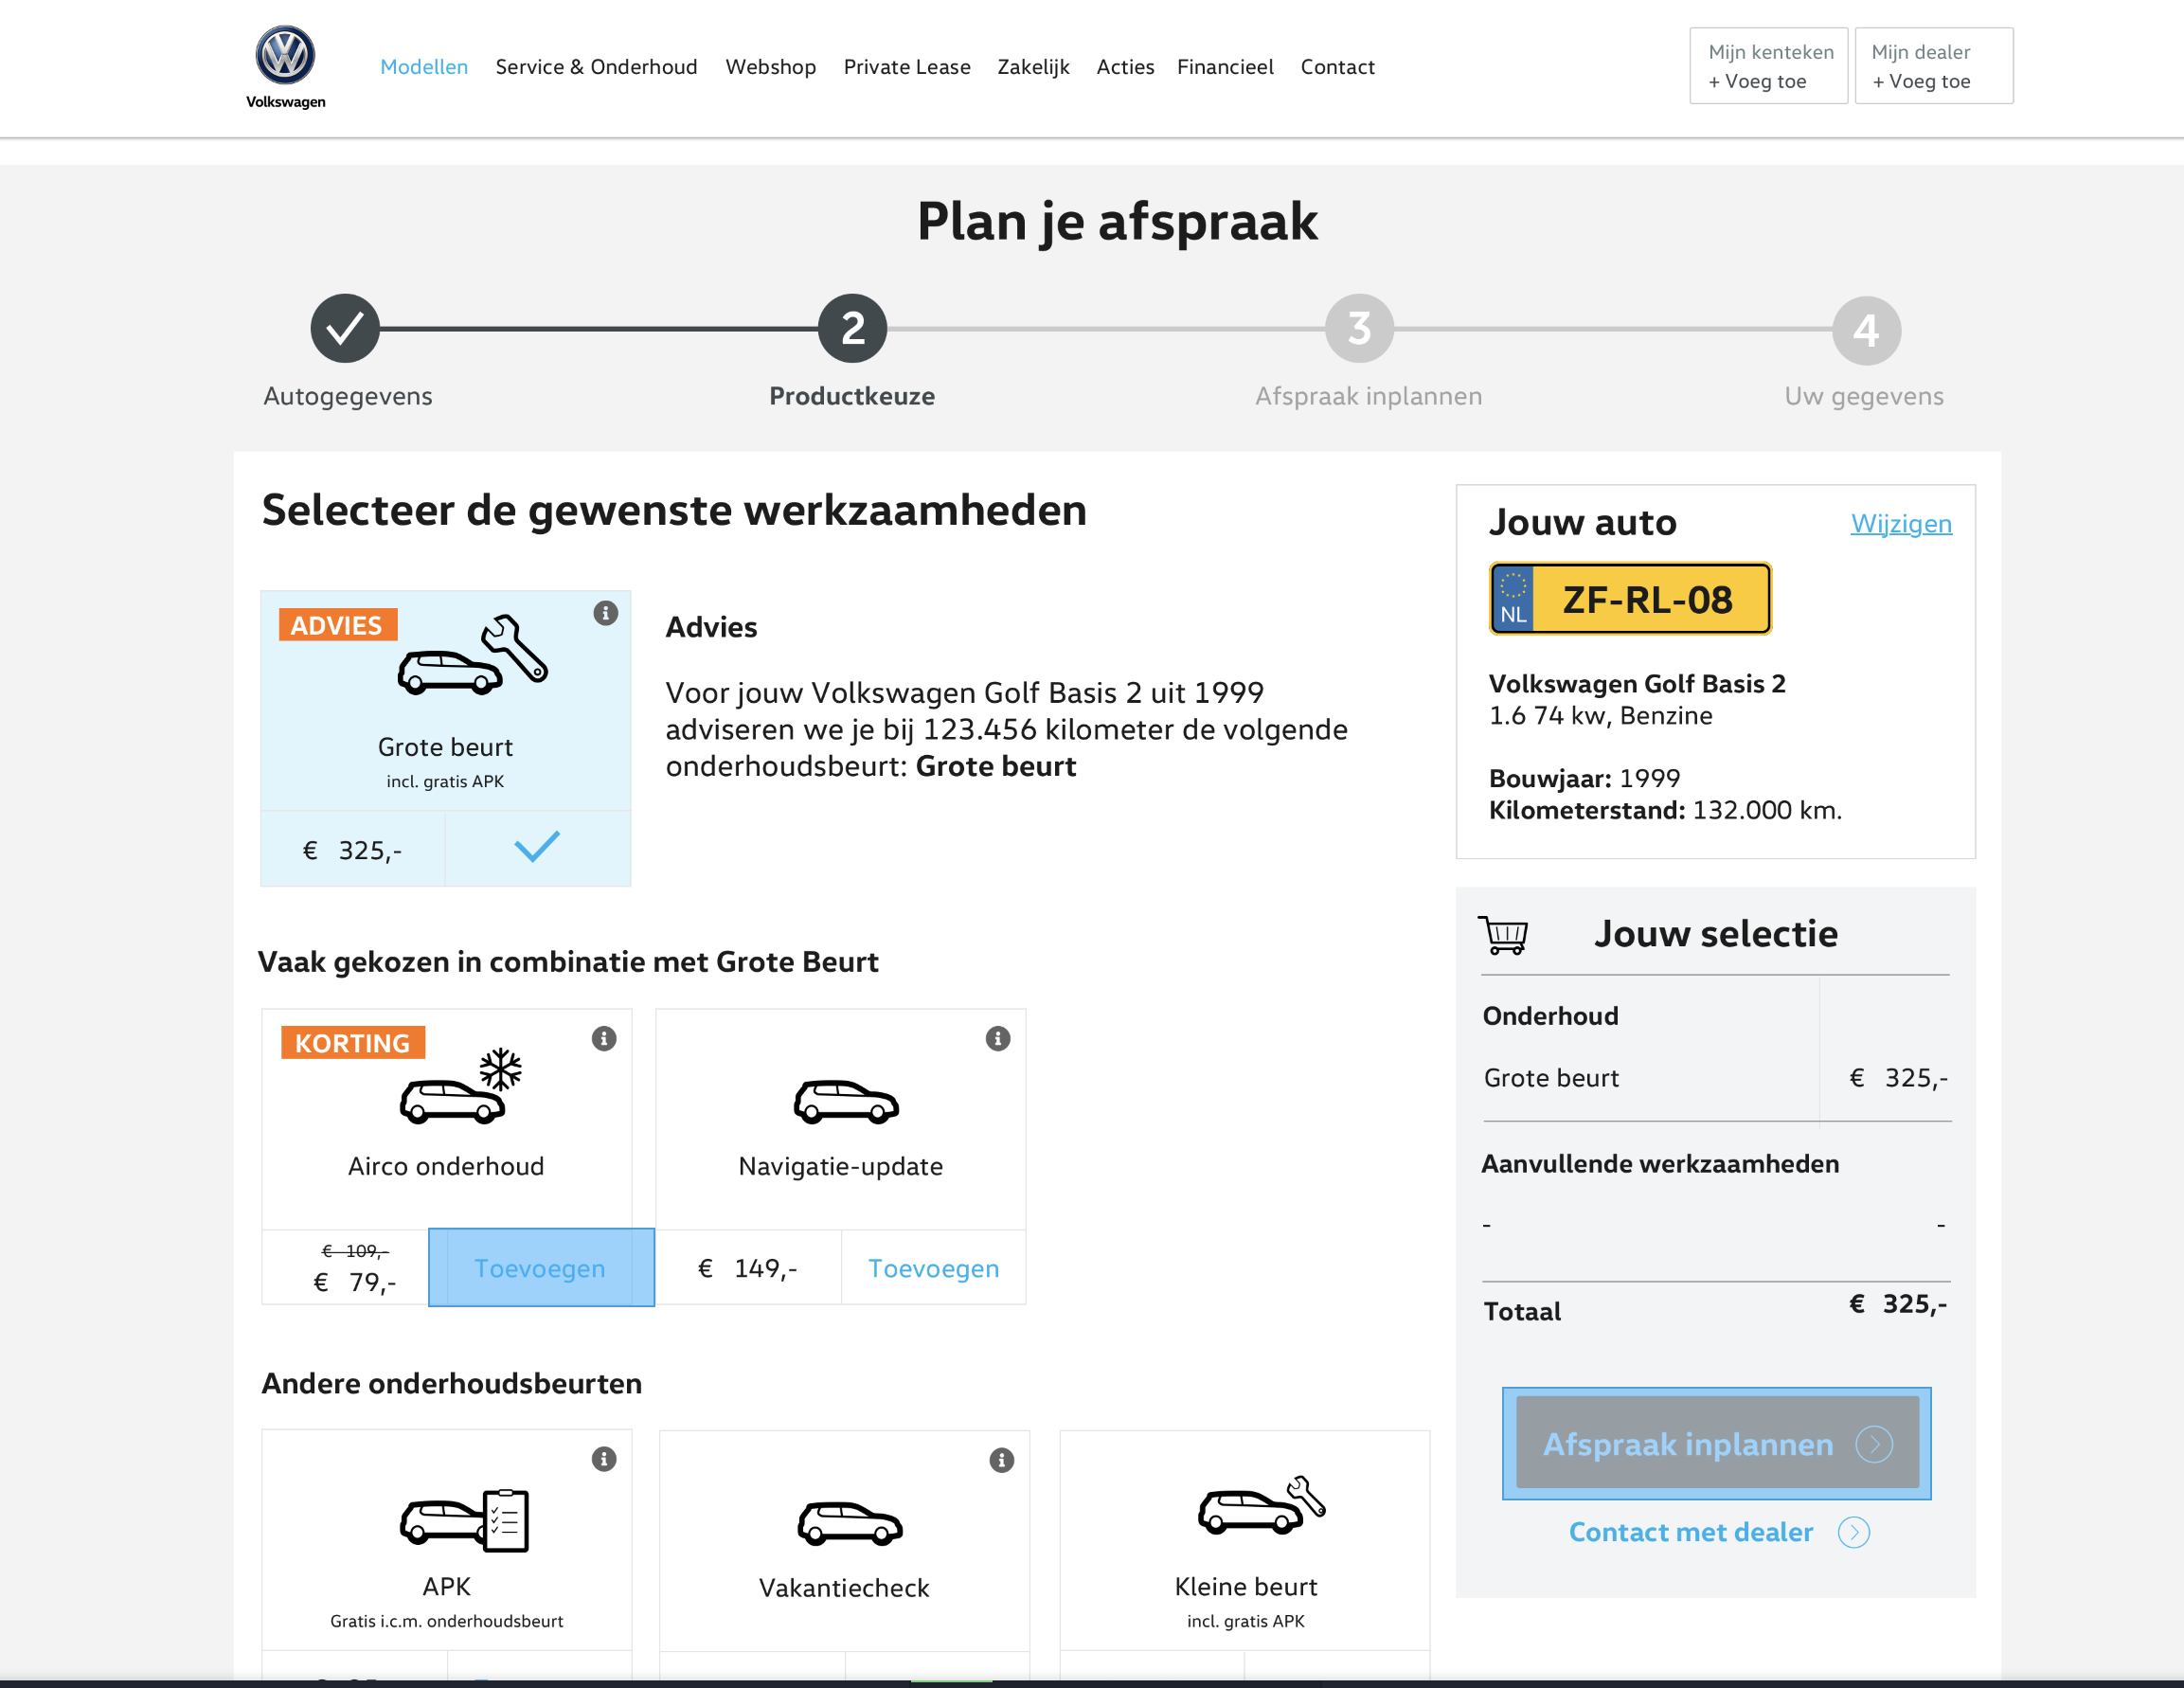Go back to step 1 Autogegevens
Screen dimensions: 2184x1688
pos(345,328)
